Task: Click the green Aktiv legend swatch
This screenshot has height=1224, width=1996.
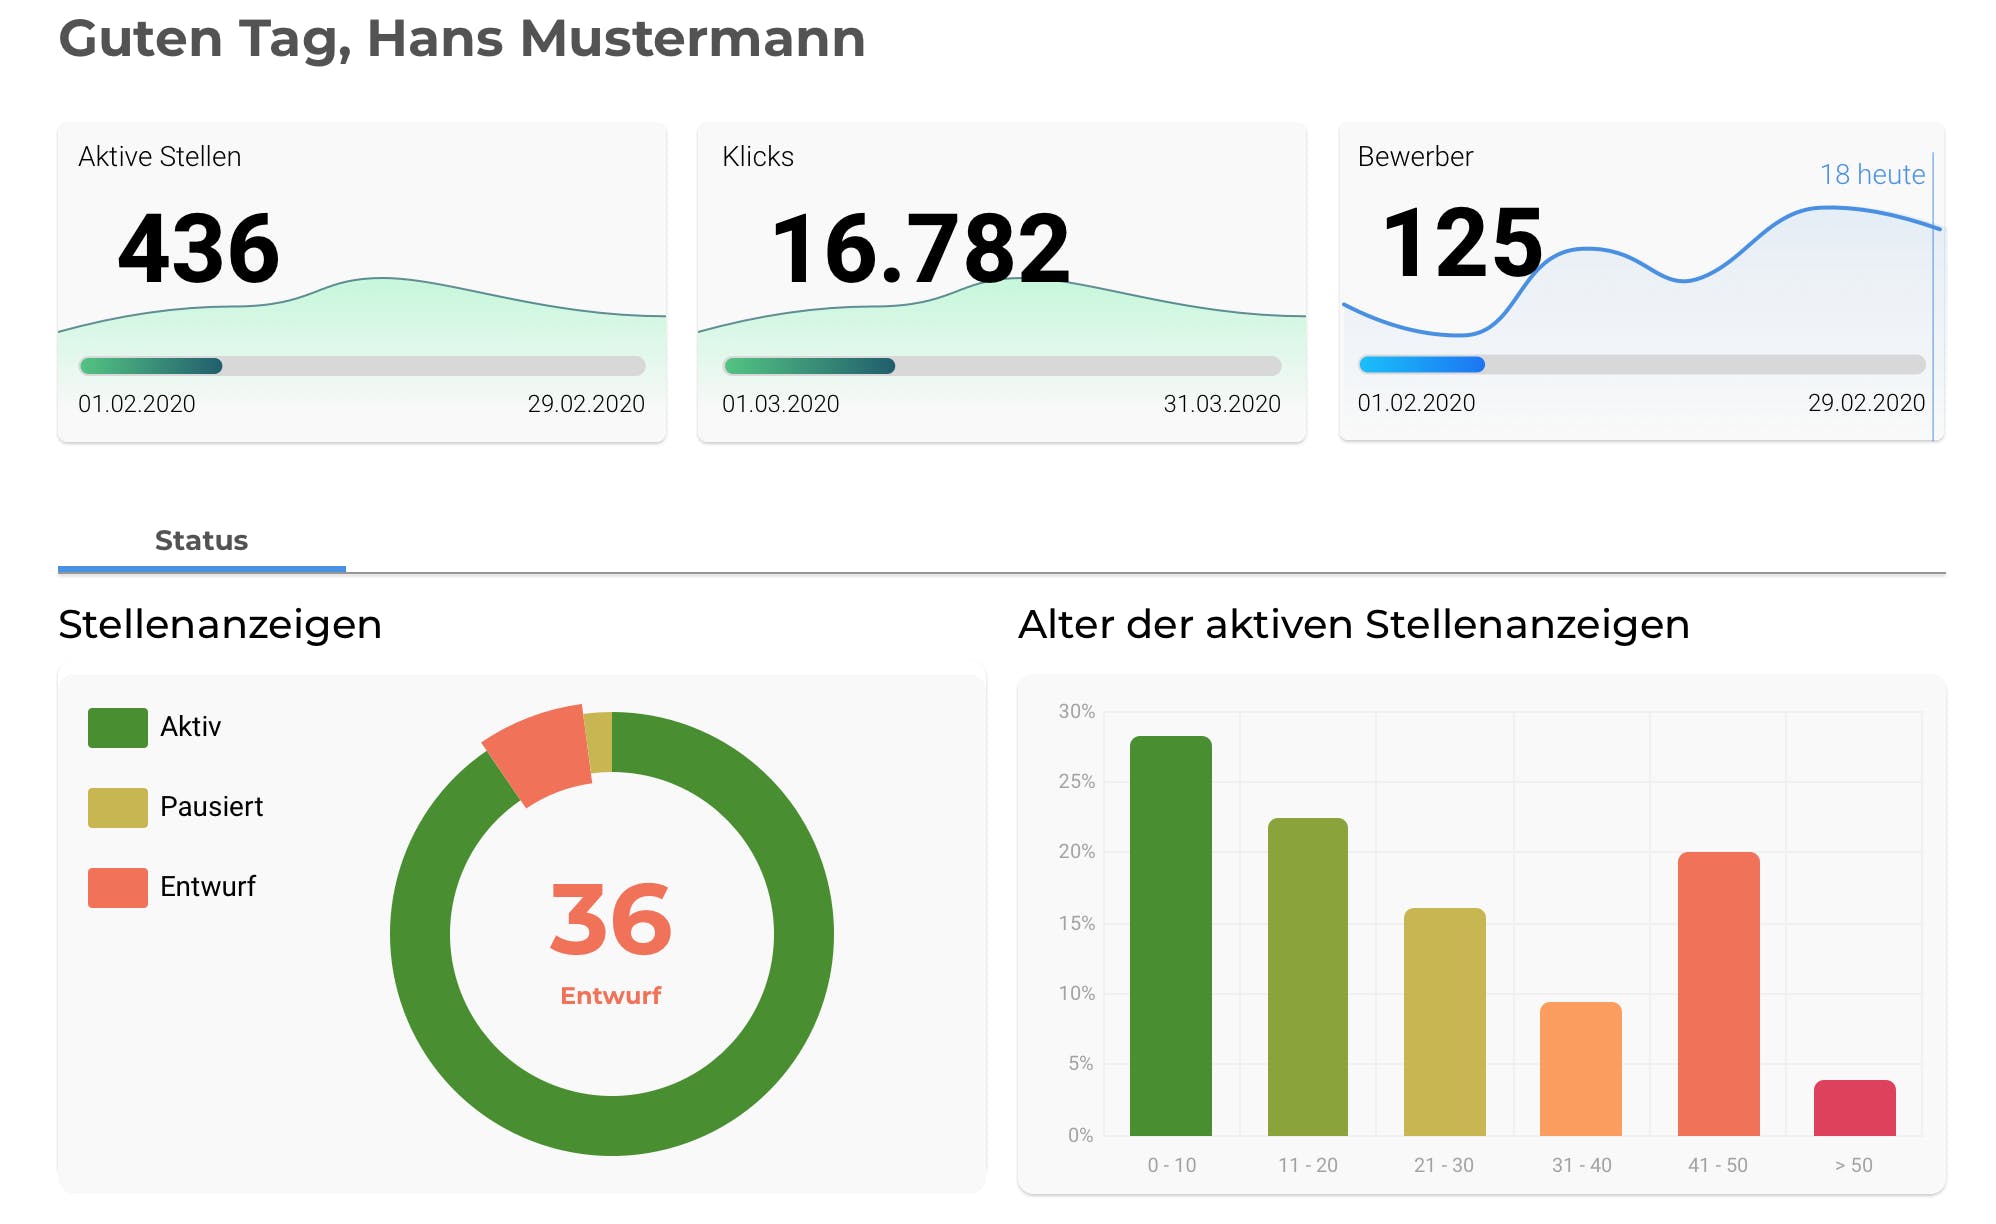Action: (117, 728)
